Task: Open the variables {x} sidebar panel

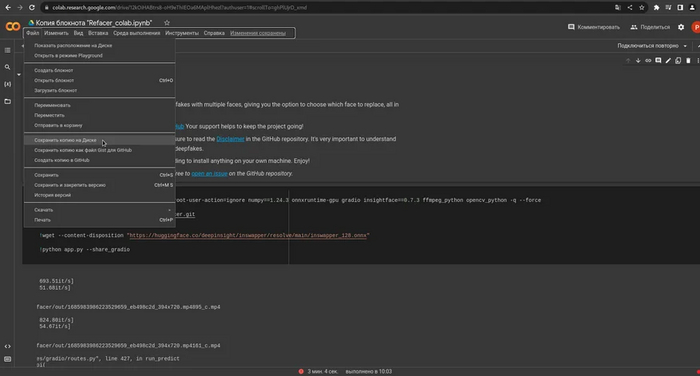Action: tap(8, 84)
